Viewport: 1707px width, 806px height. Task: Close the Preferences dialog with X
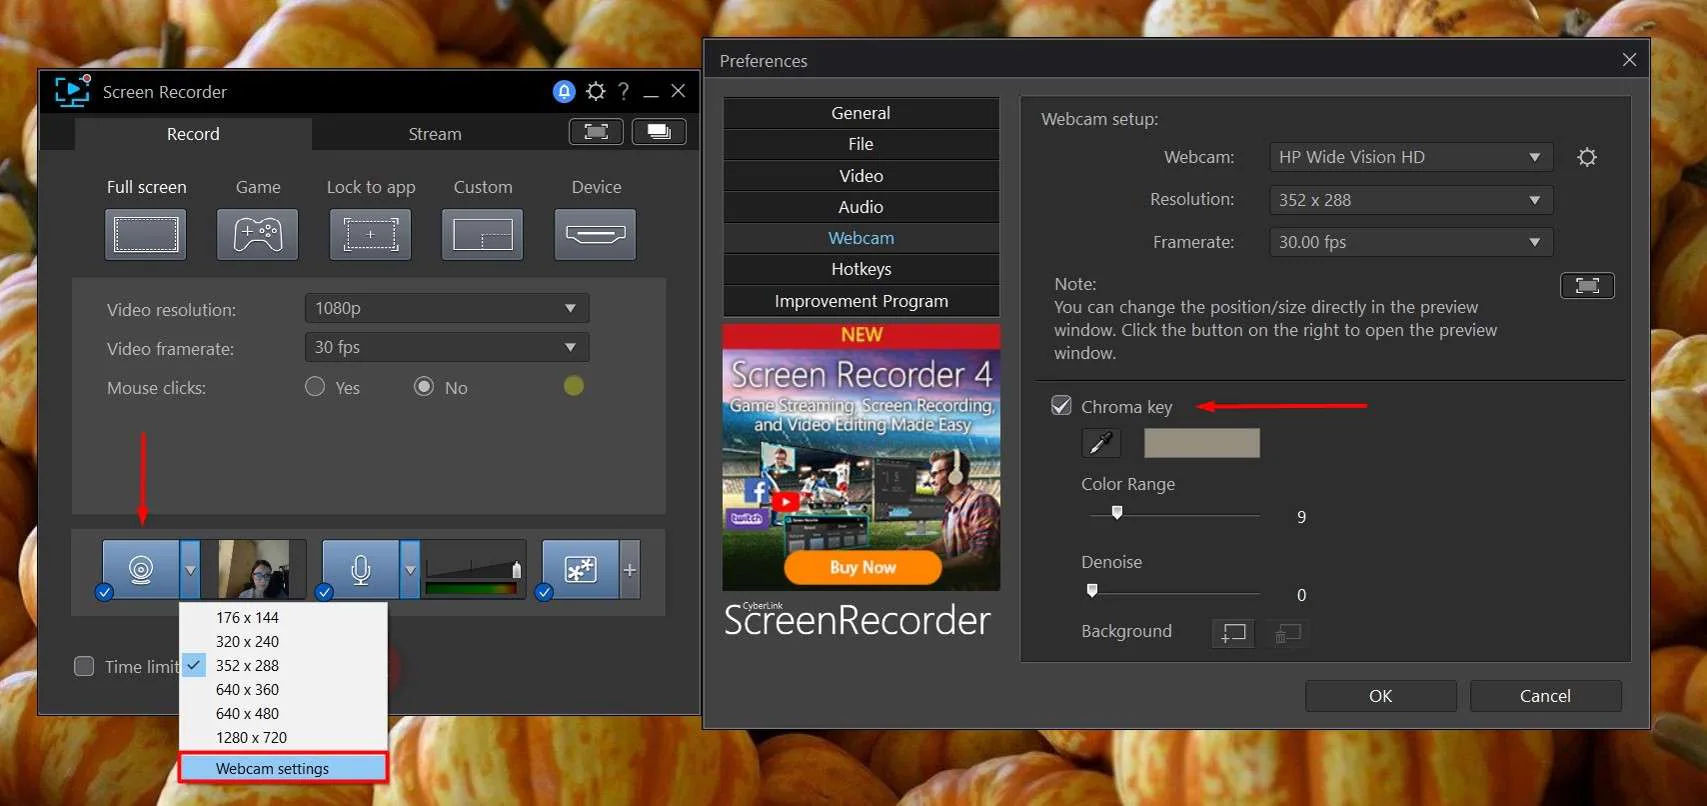[x=1629, y=60]
